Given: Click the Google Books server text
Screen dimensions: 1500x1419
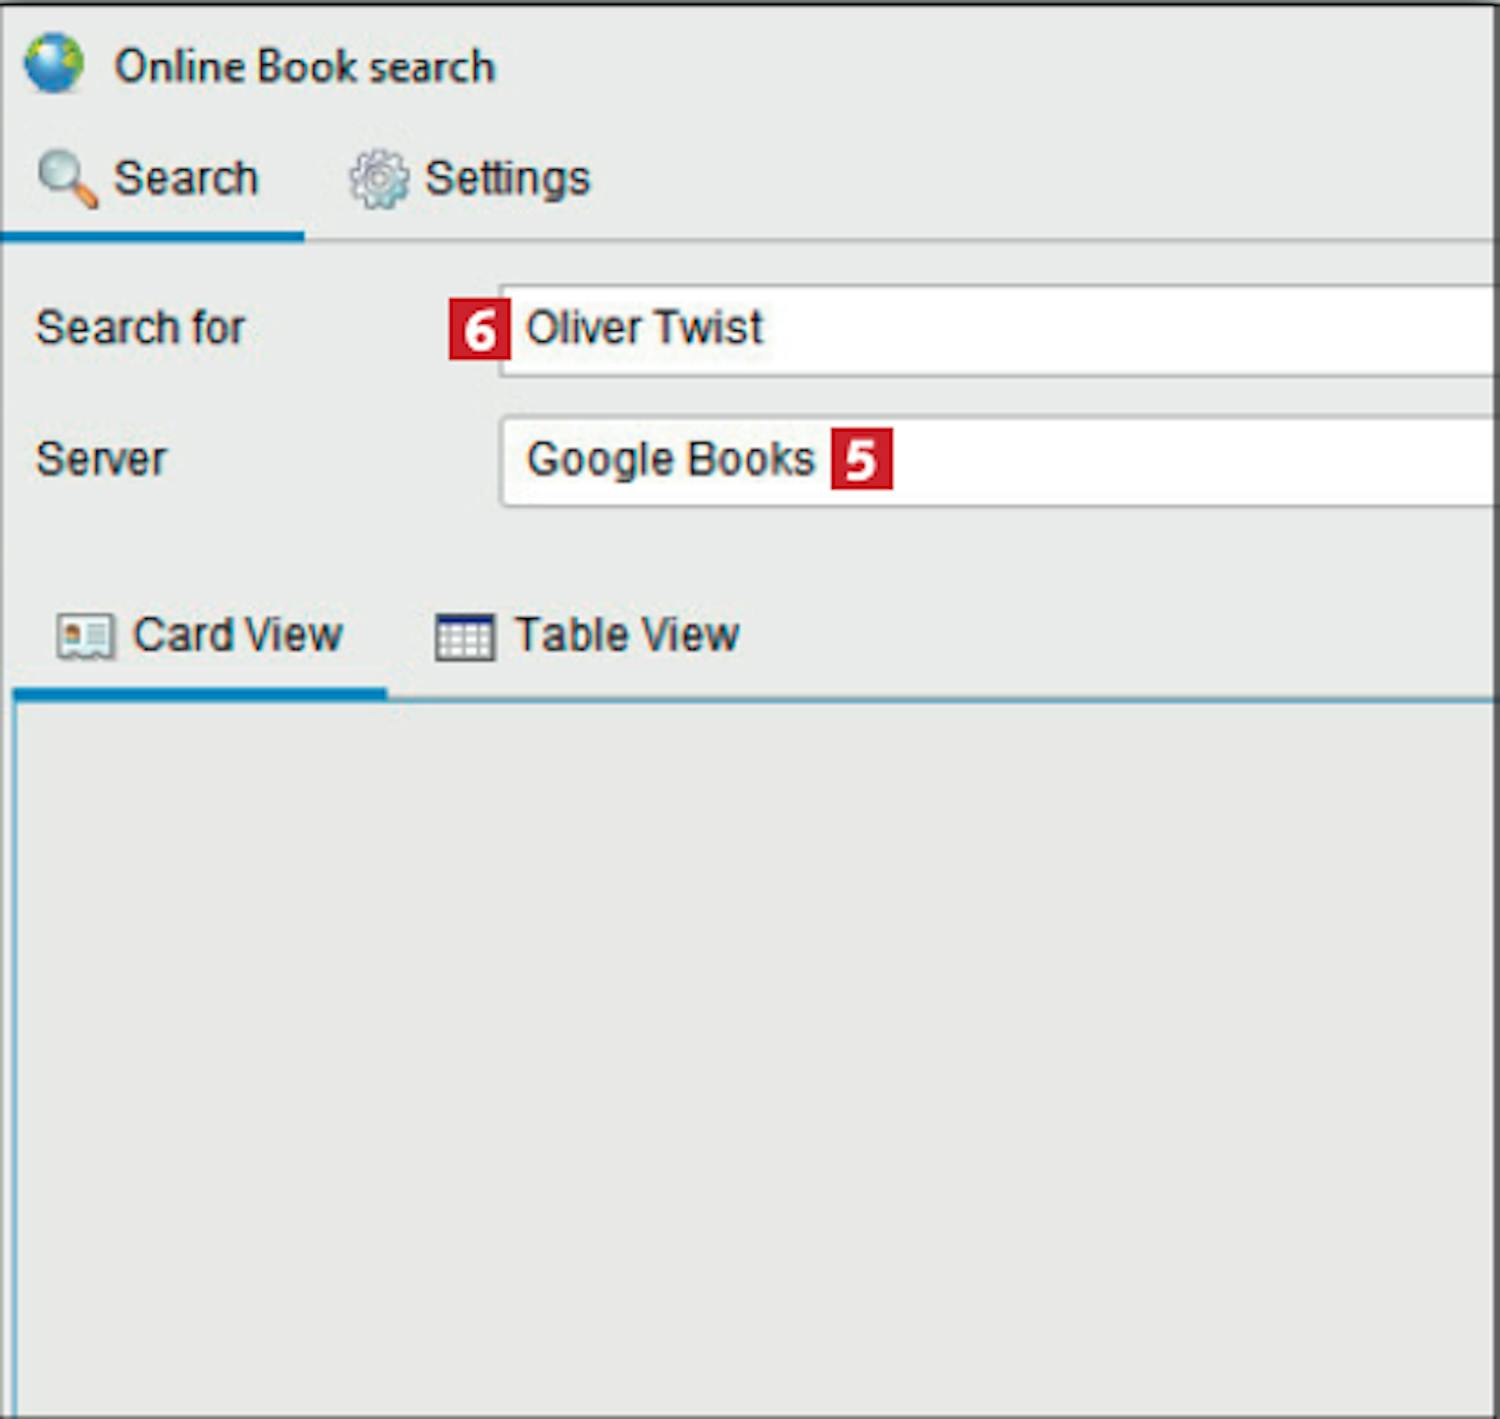Looking at the screenshot, I should tap(670, 460).
